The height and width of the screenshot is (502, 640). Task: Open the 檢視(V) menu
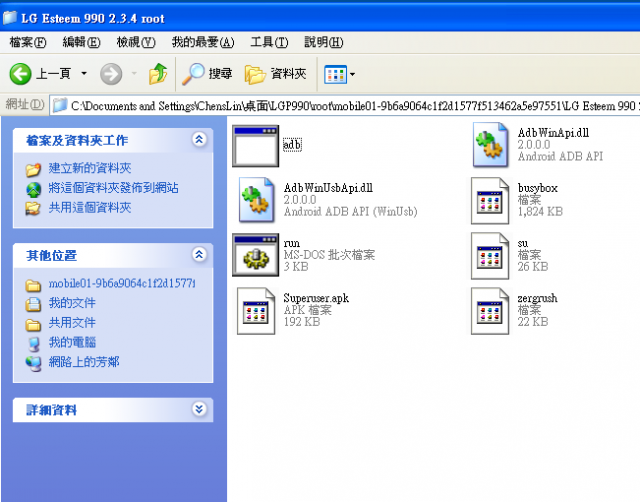click(x=136, y=42)
